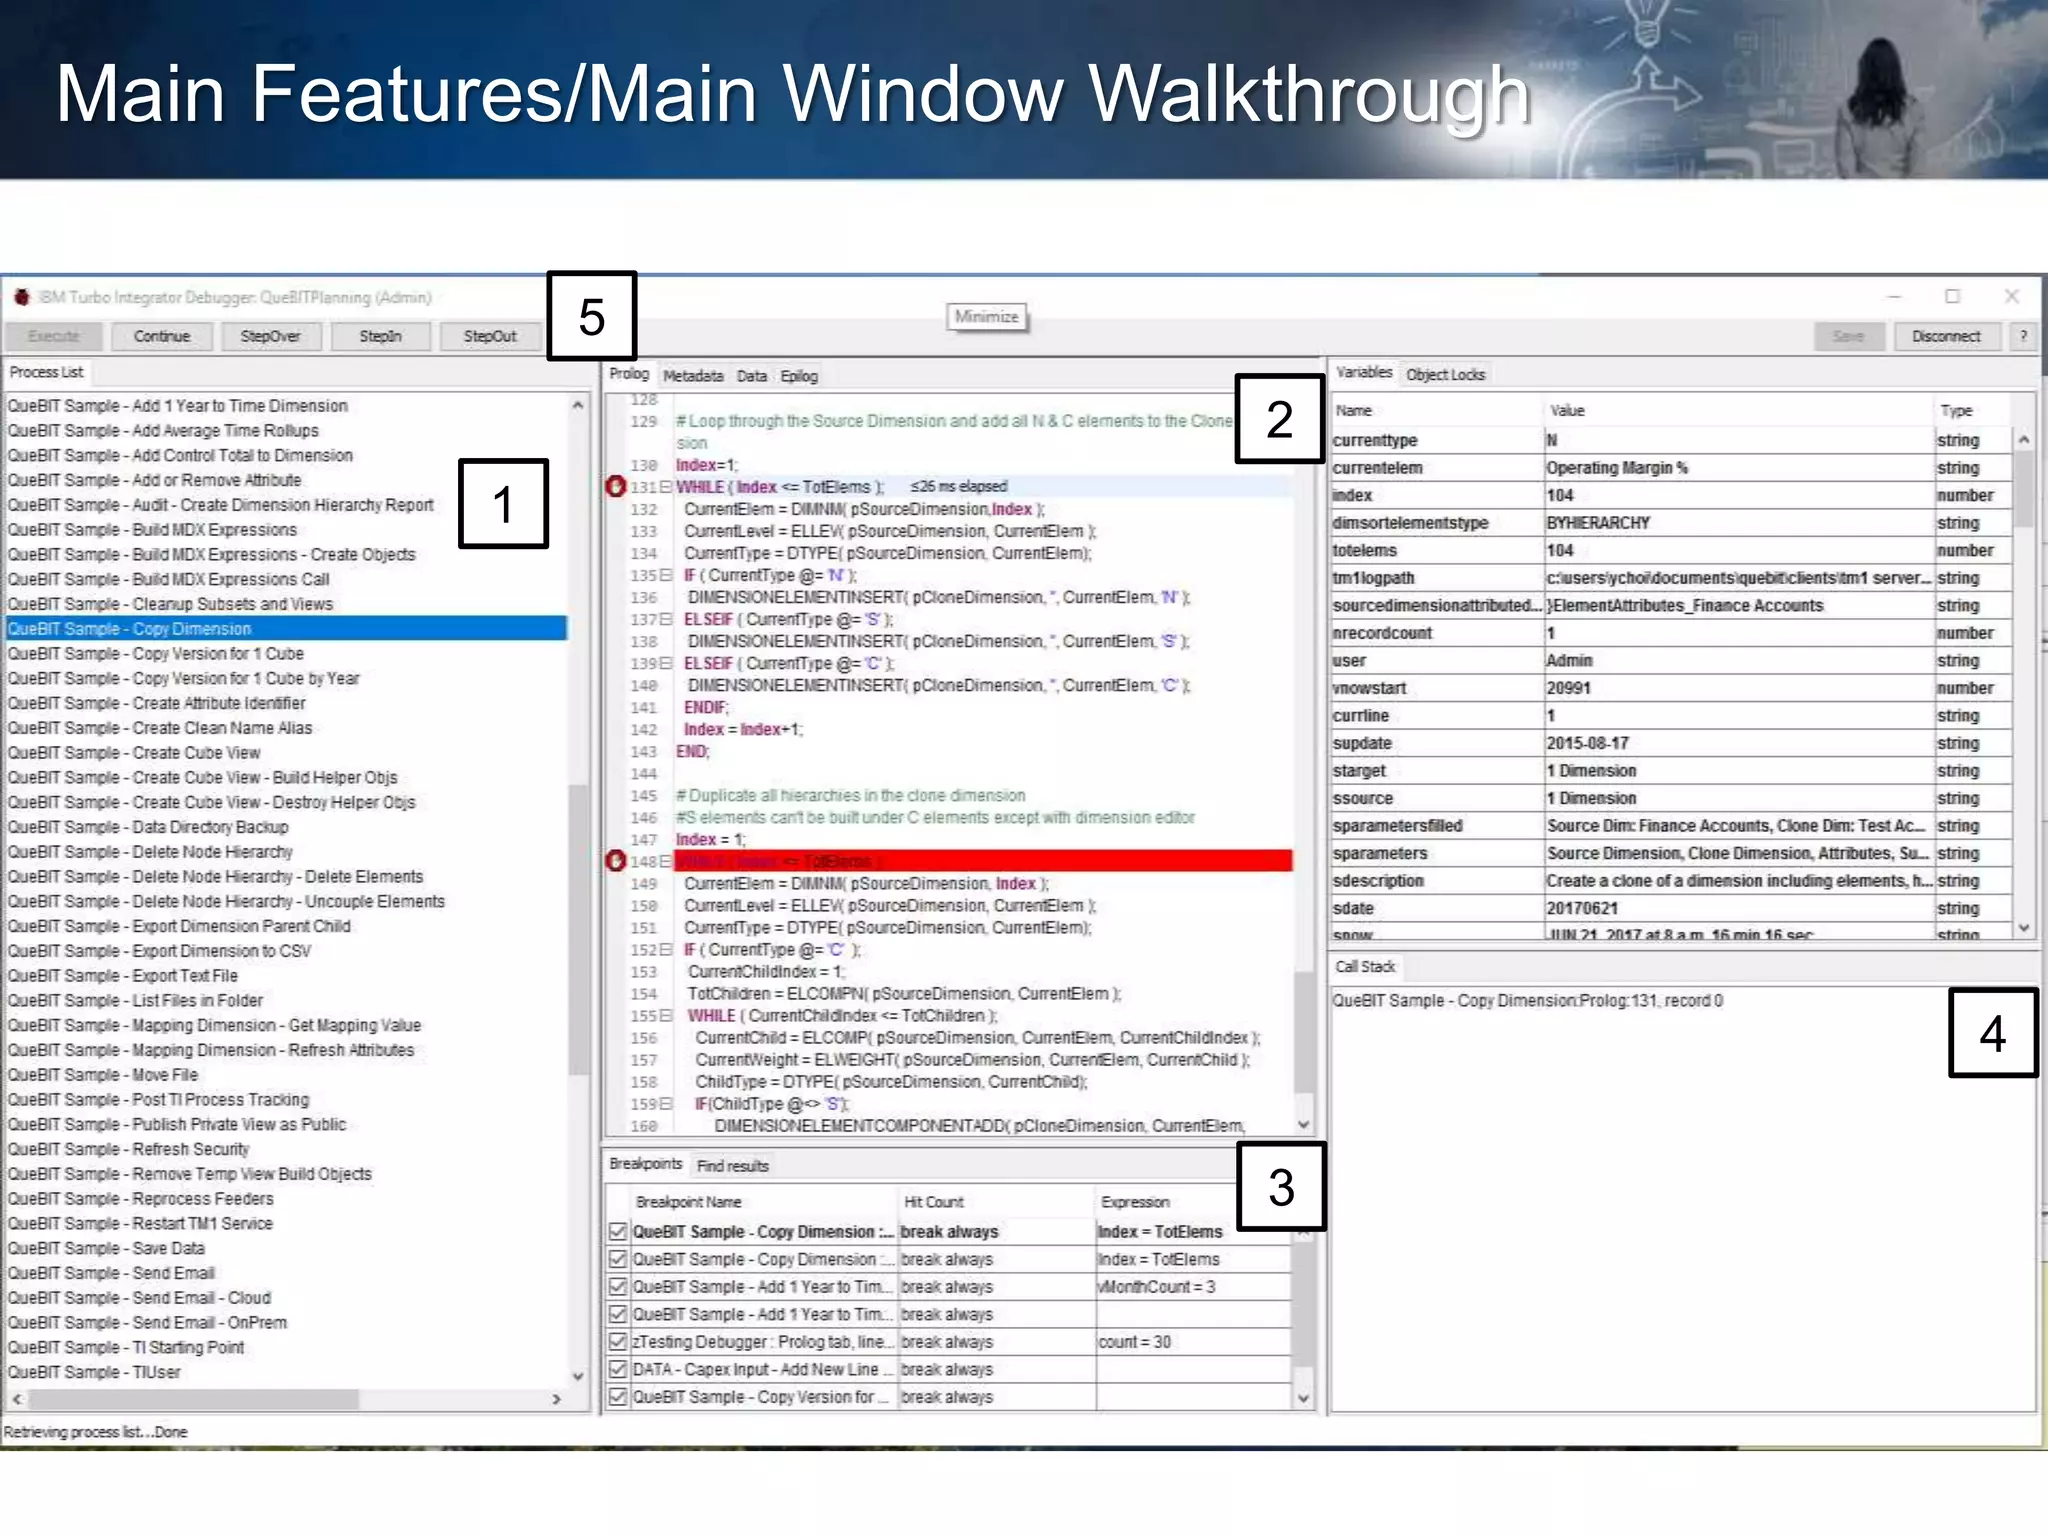
Task: Toggle Copy Version for breakpoint checkbox
Action: [618, 1397]
